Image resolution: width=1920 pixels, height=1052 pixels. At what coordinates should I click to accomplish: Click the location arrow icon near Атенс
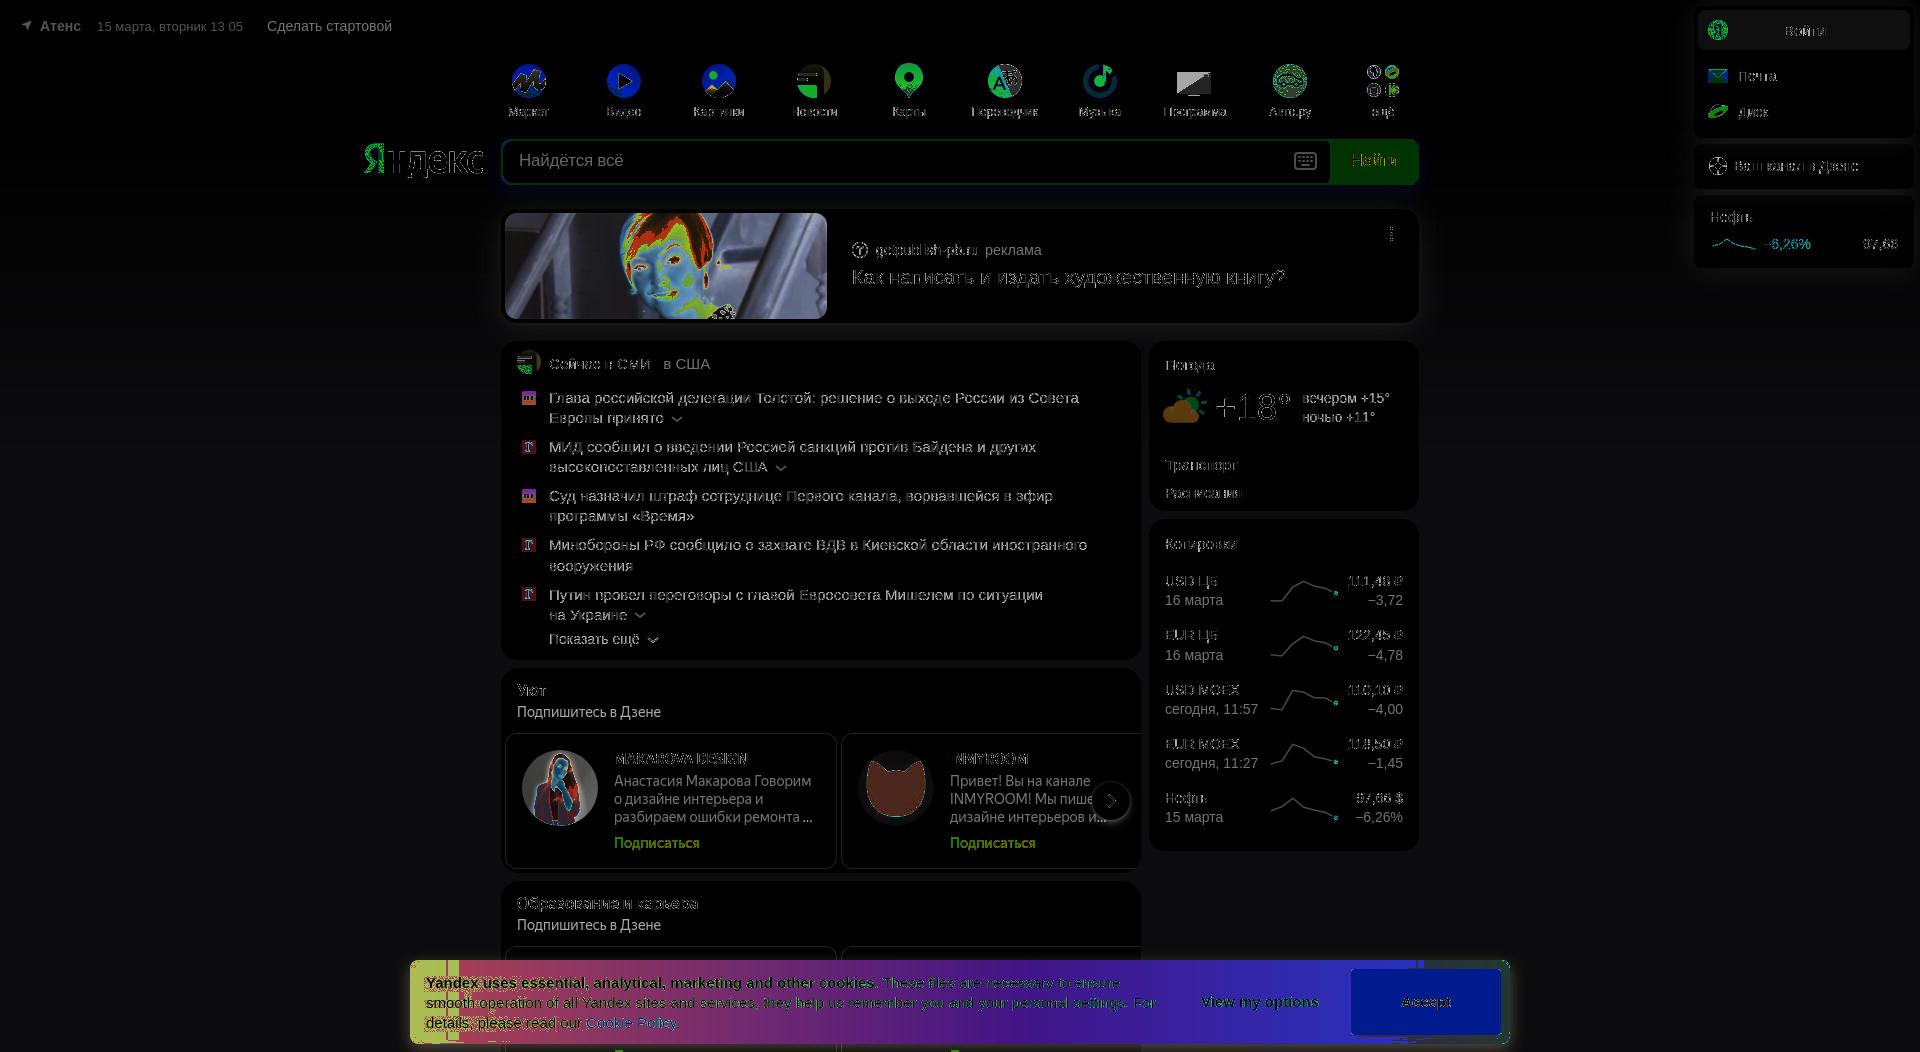point(27,26)
